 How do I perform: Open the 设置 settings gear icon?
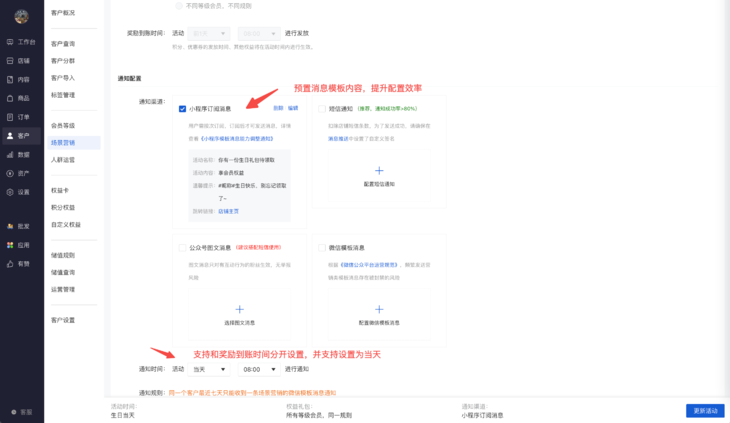[x=10, y=192]
